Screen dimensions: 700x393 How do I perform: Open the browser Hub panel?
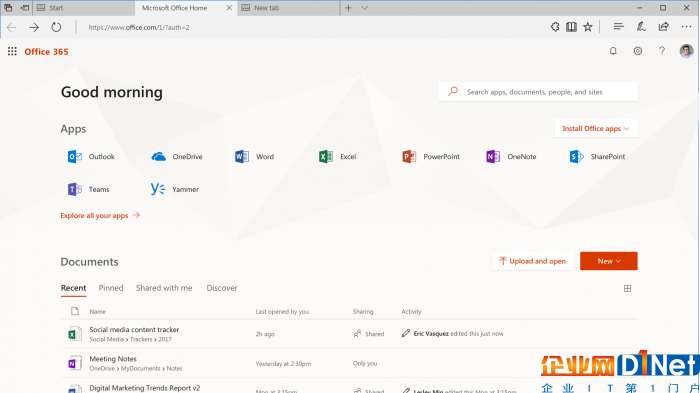pyautogui.click(x=618, y=27)
